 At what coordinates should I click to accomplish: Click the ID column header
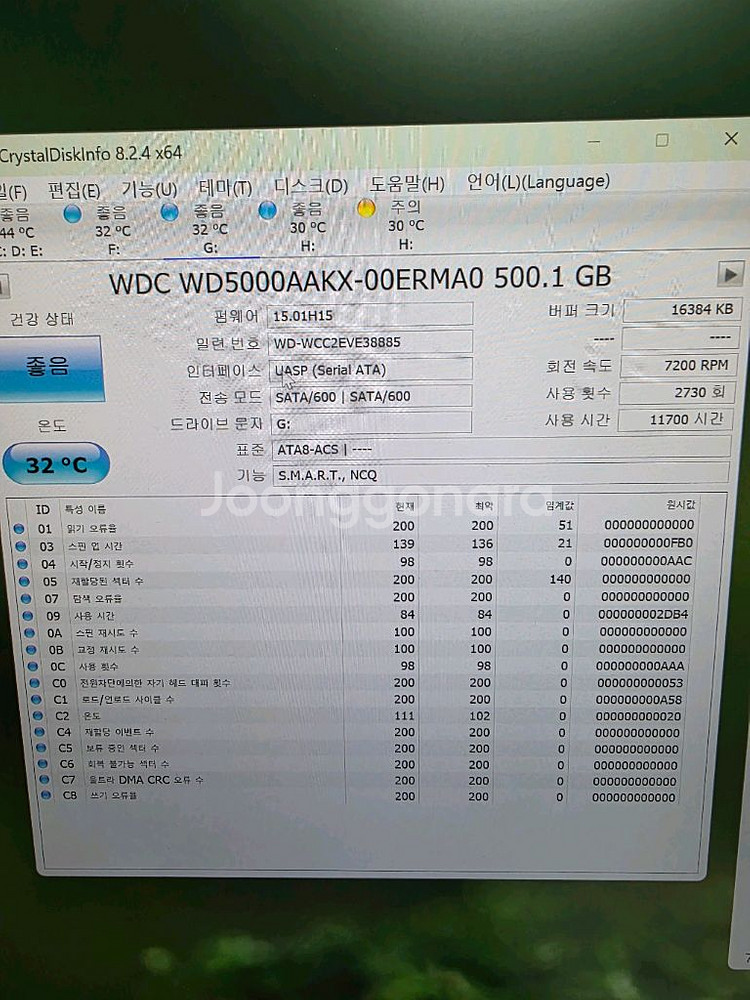[x=42, y=510]
